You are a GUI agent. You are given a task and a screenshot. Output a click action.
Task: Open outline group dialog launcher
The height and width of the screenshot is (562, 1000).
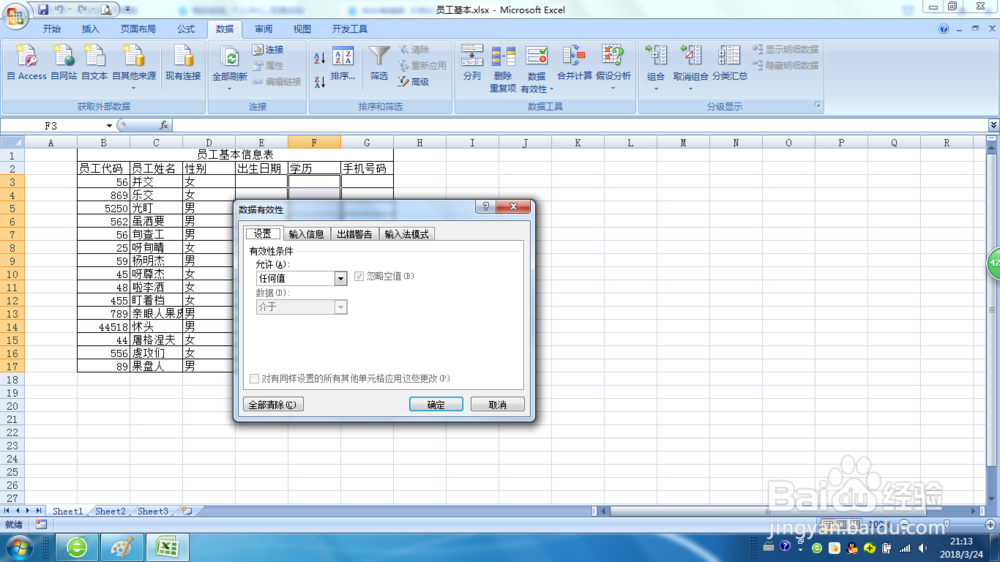coord(817,105)
